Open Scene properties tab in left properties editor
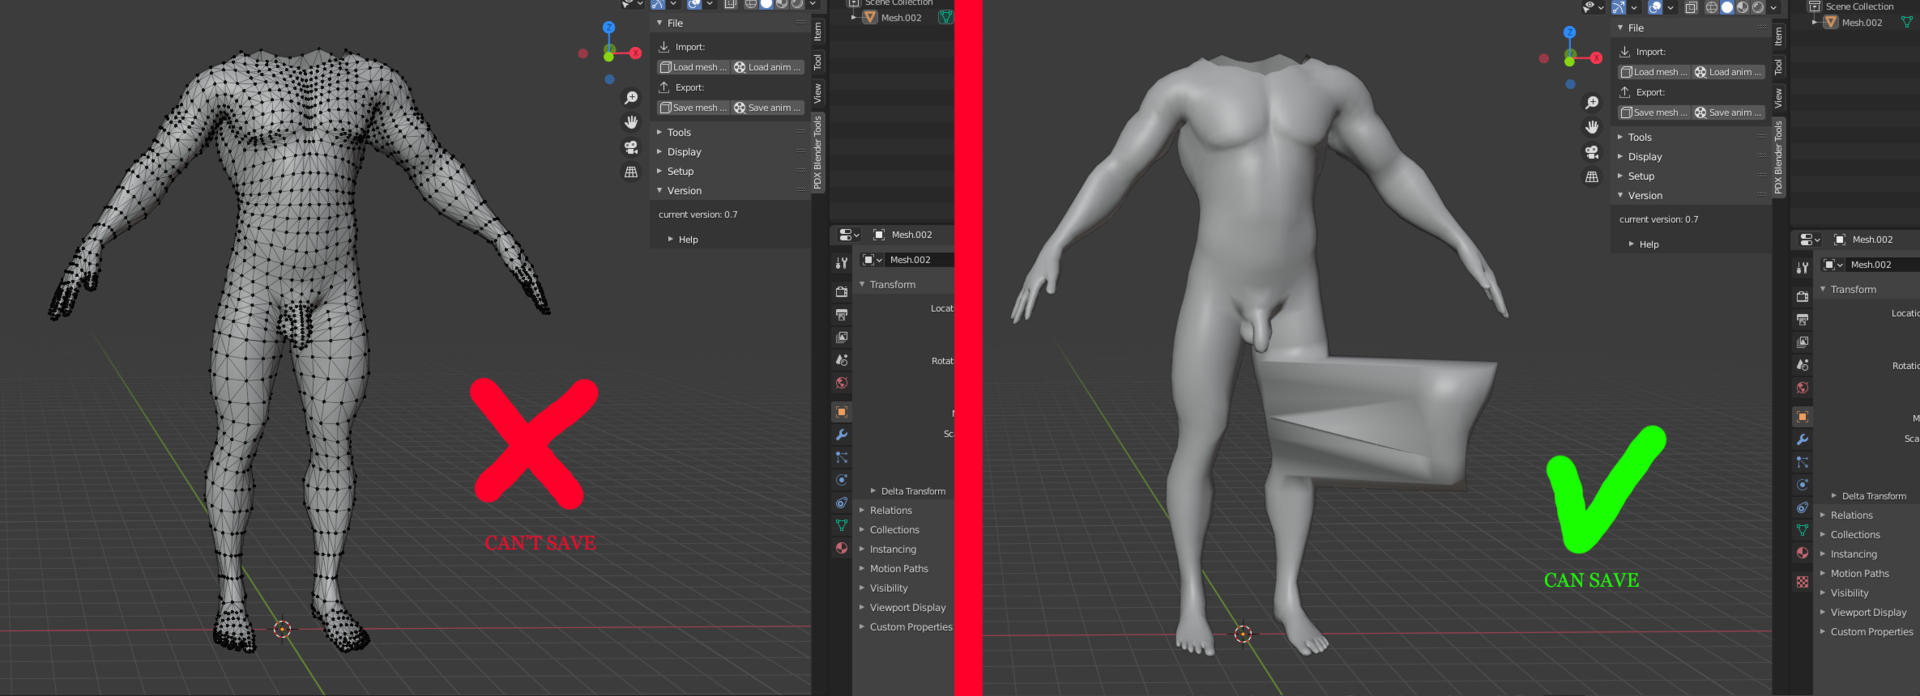This screenshot has width=1920, height=696. [841, 360]
